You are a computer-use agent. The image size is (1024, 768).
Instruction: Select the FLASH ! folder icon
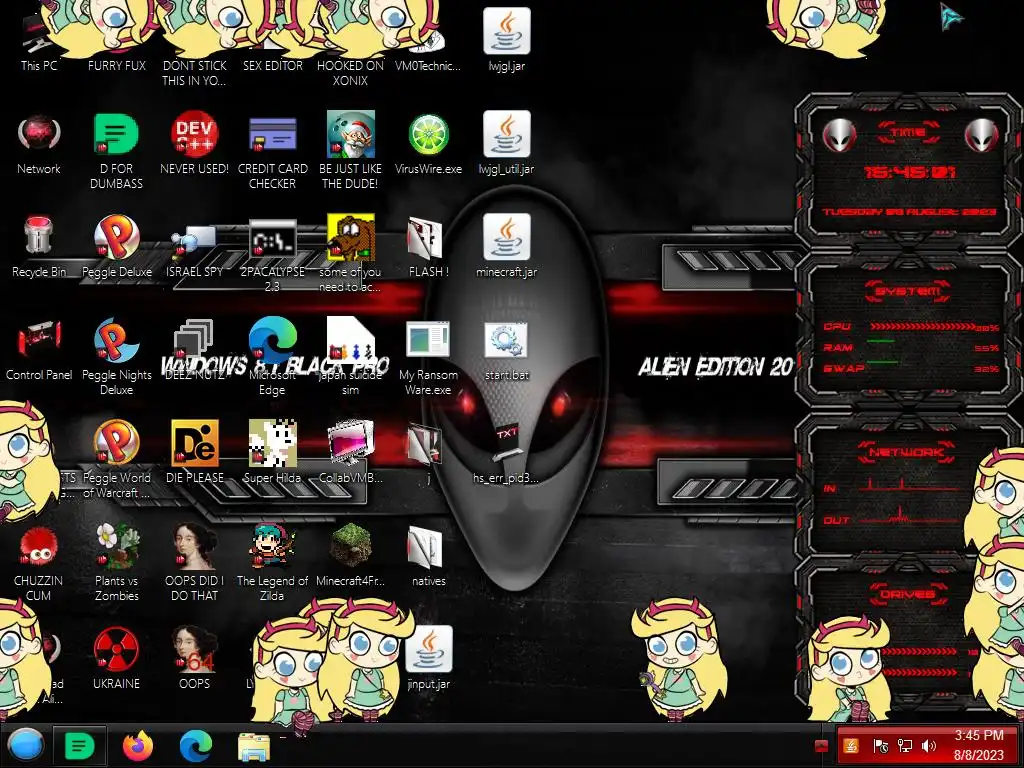[x=424, y=237]
